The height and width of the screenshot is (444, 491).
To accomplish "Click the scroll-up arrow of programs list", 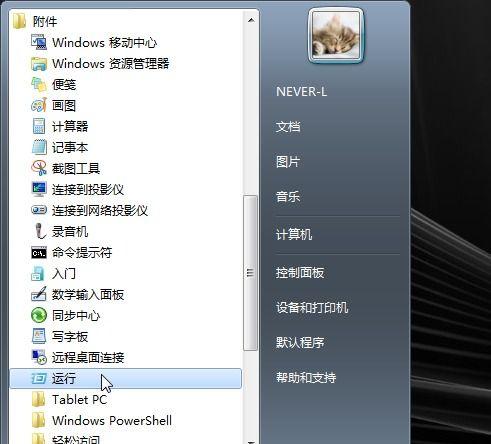I will point(251,20).
